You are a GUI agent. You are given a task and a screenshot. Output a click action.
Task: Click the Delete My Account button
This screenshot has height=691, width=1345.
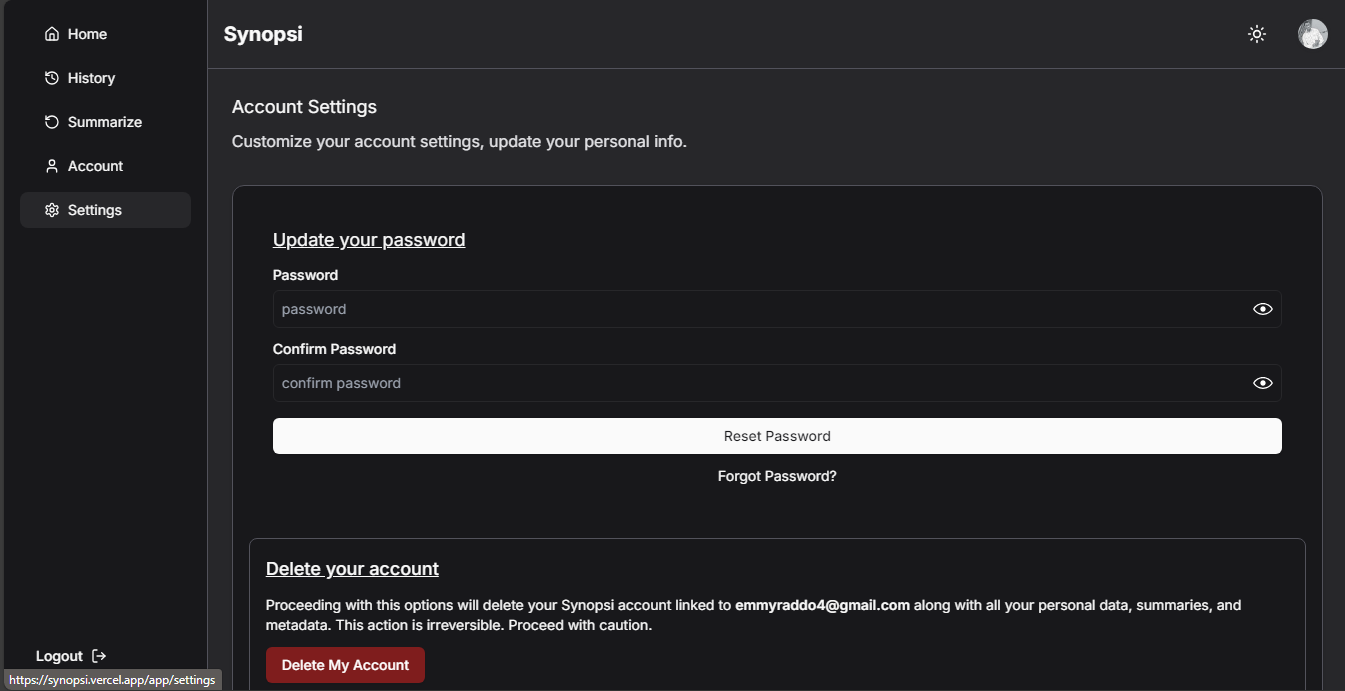click(x=345, y=665)
